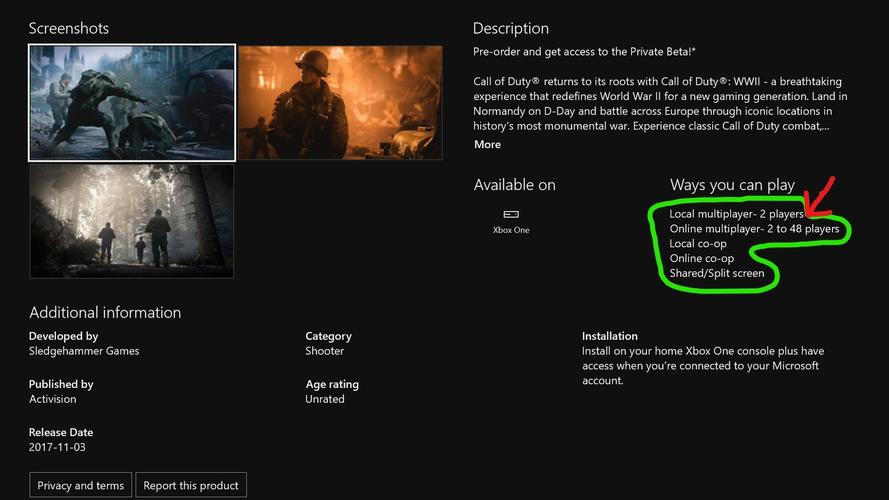Click the 'Xbox One' label
This screenshot has width=889, height=500.
click(511, 230)
